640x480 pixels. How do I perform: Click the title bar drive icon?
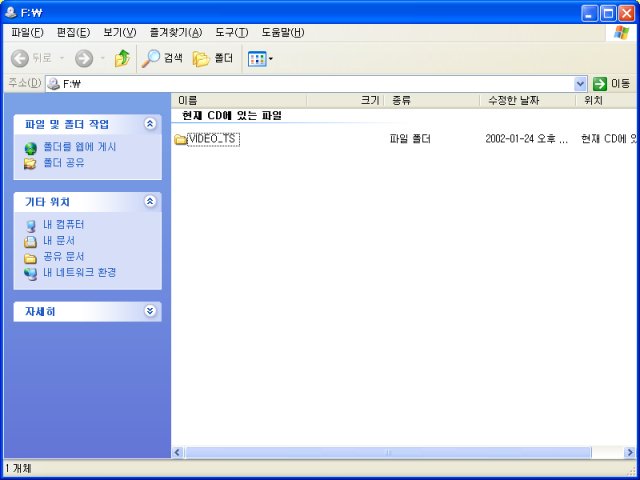click(x=11, y=13)
